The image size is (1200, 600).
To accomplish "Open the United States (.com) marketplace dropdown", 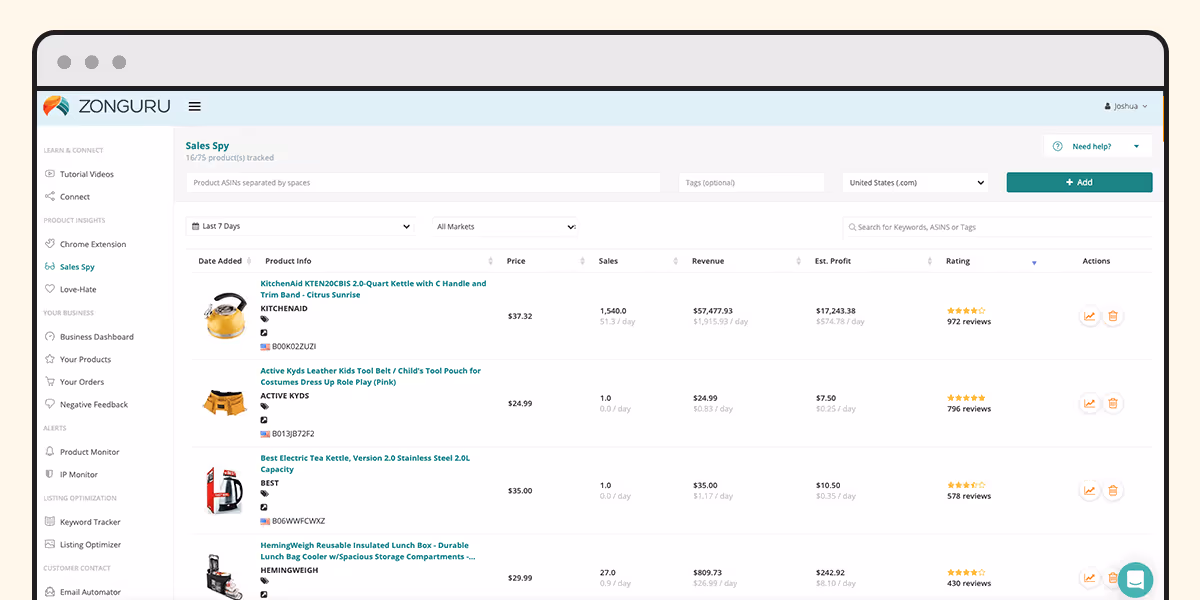I will coord(915,183).
